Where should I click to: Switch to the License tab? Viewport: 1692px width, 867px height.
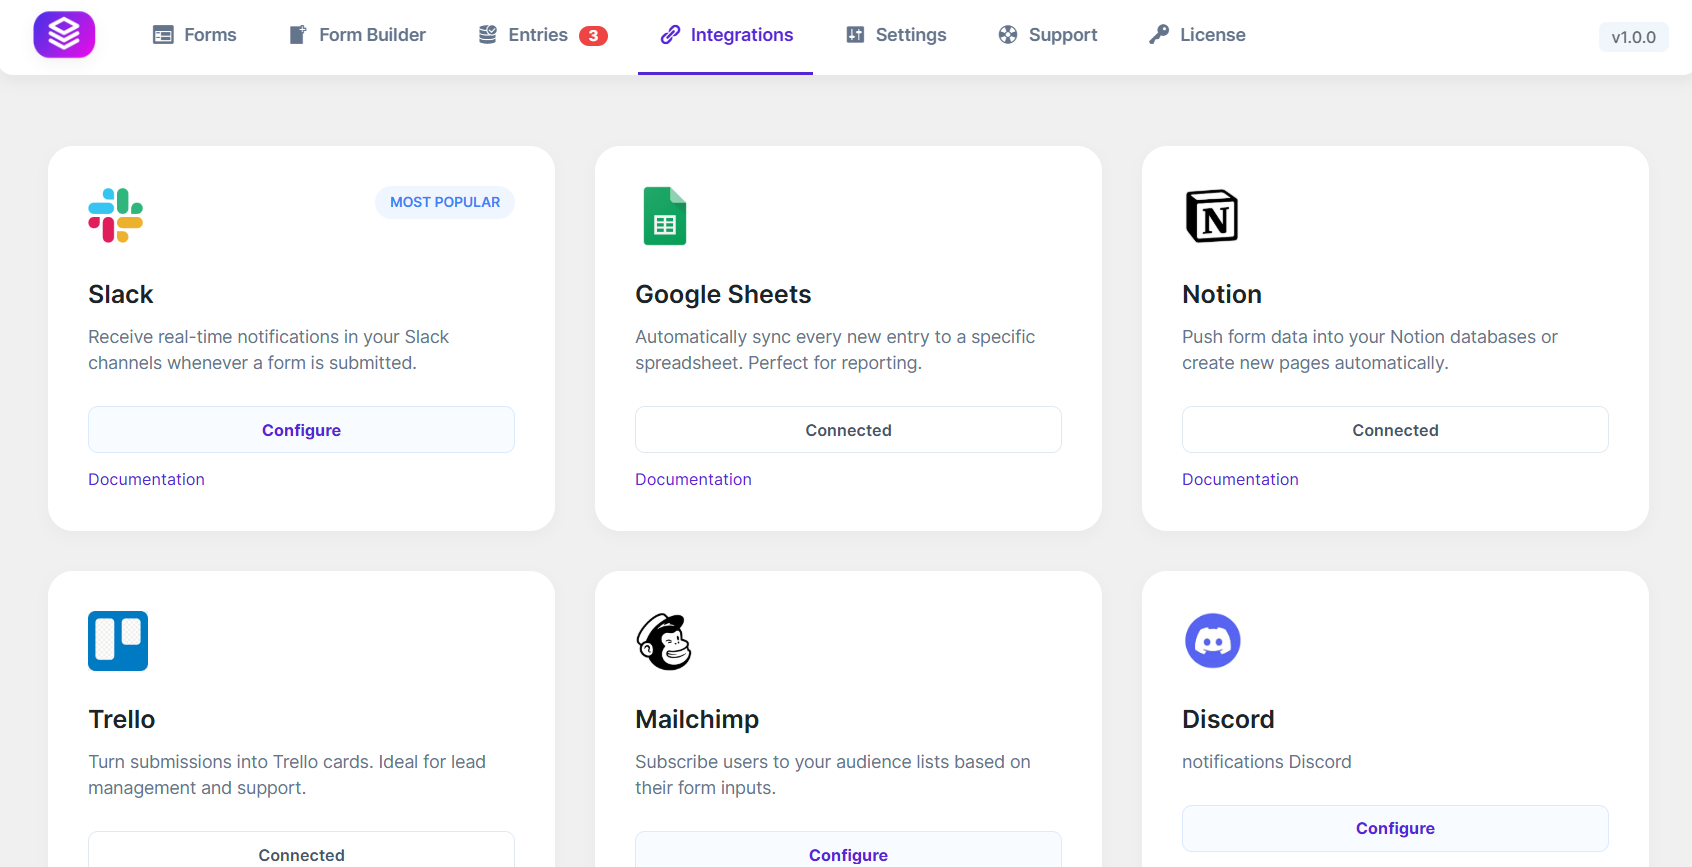point(1197,35)
